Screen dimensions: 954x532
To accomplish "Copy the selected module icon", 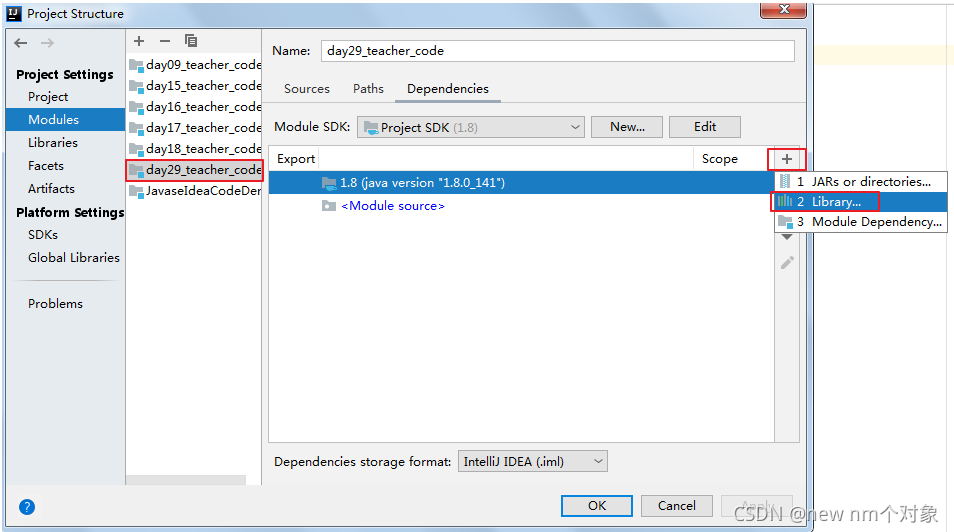I will point(191,41).
